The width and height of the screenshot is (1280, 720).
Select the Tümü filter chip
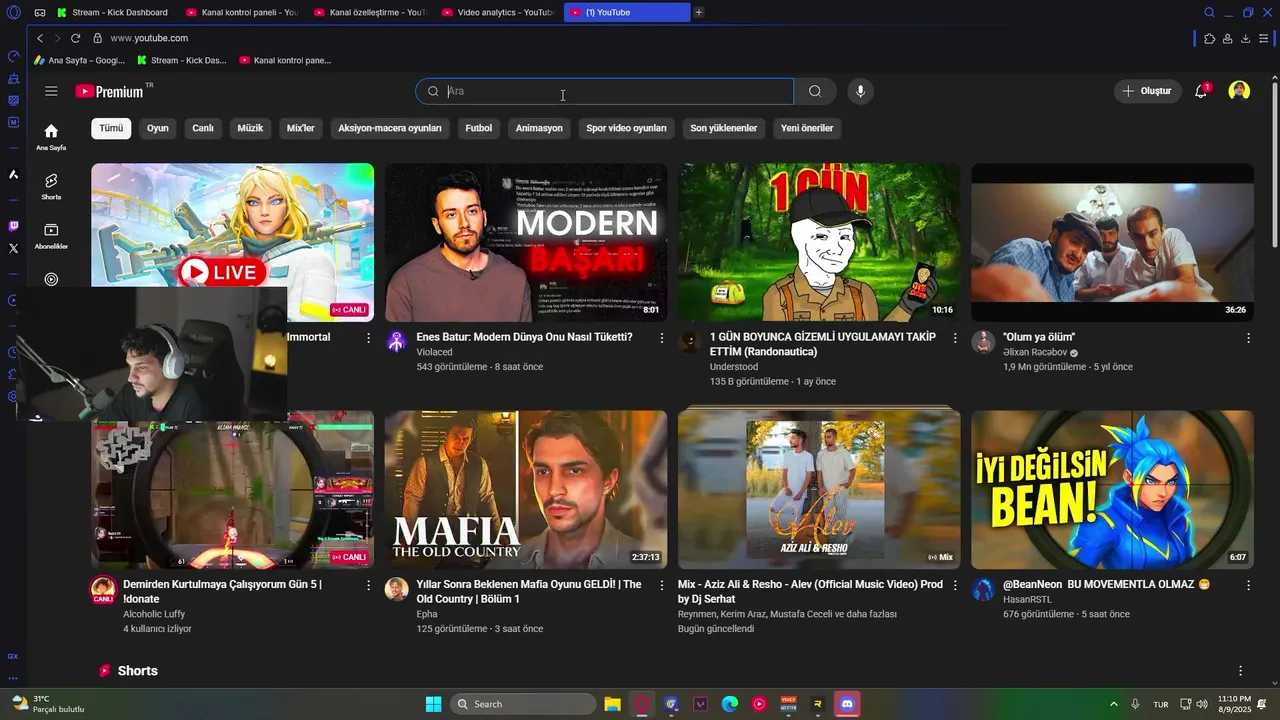[x=111, y=128]
